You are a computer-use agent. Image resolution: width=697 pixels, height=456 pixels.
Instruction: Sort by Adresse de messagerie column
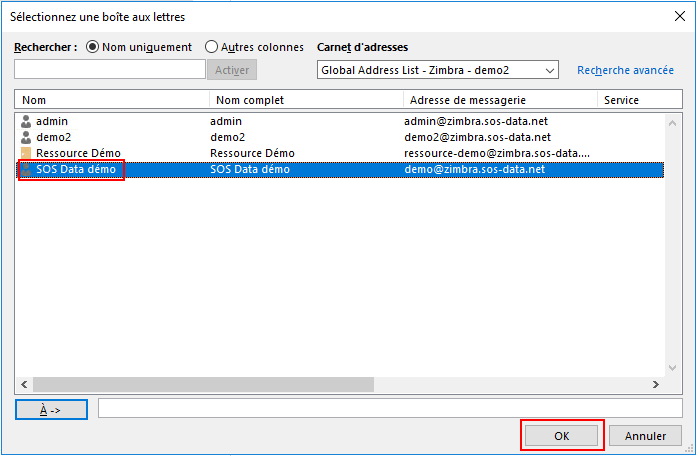pos(499,100)
